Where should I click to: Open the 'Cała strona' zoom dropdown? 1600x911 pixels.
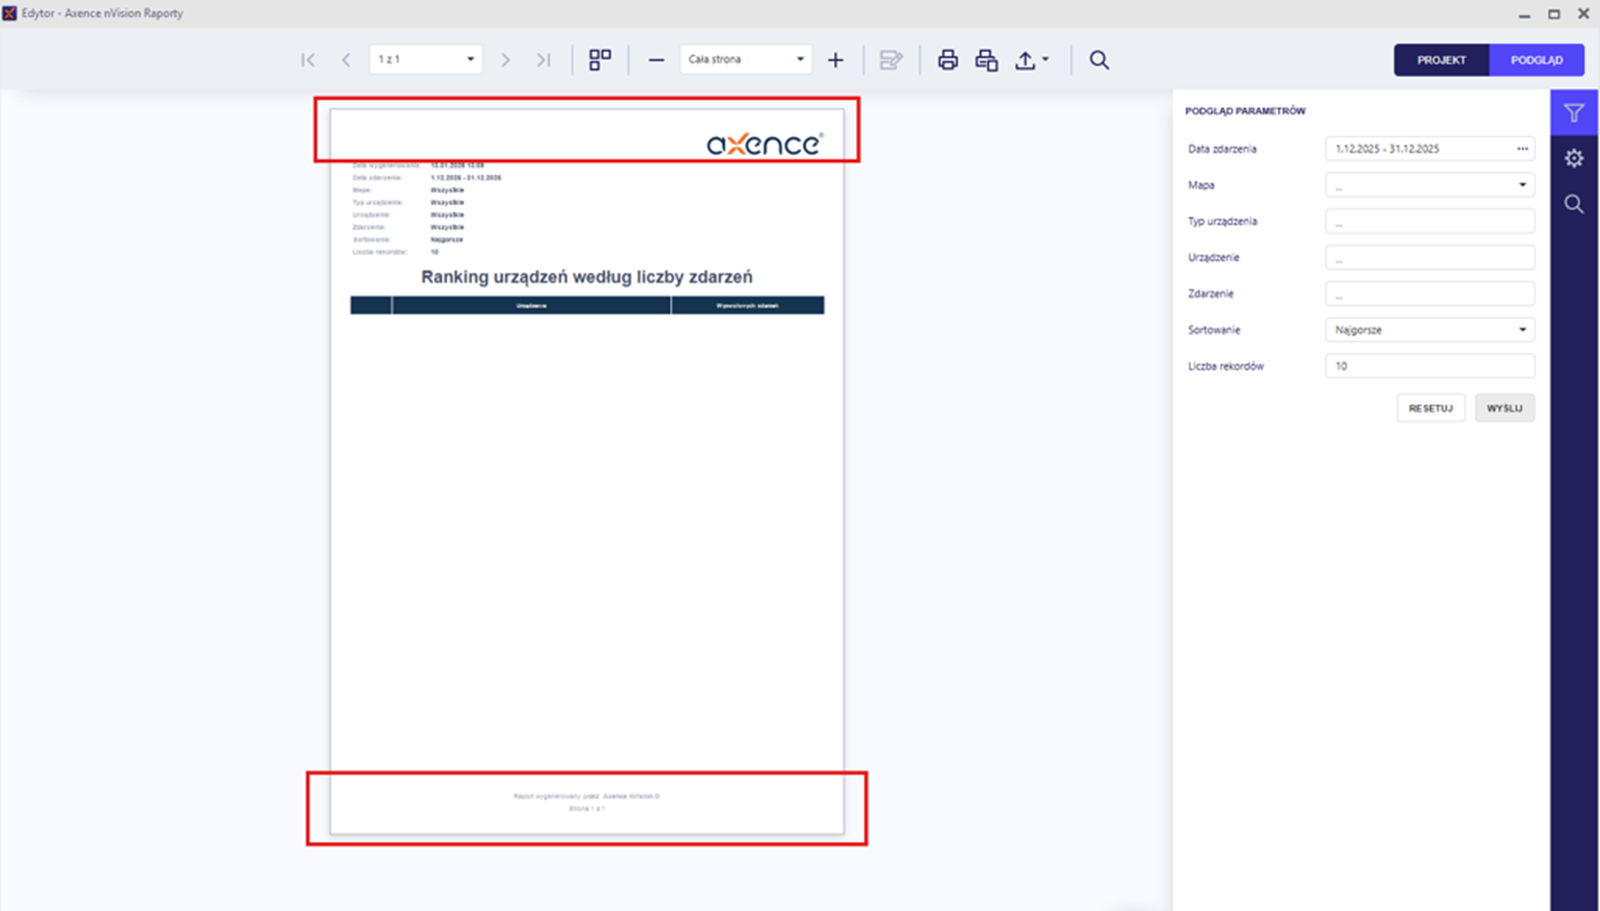(x=799, y=60)
